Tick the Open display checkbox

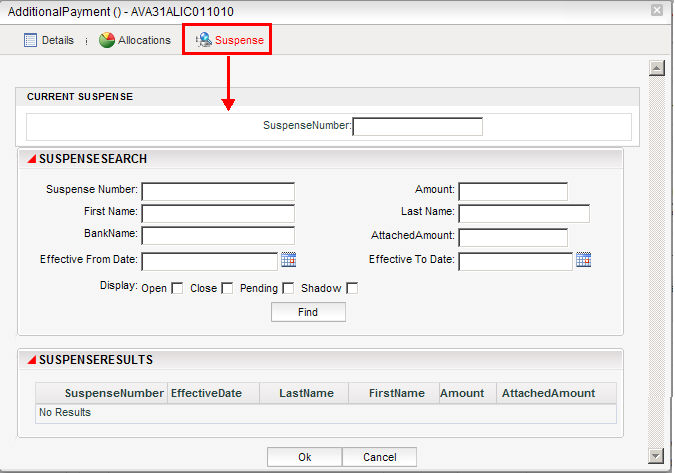[177, 288]
